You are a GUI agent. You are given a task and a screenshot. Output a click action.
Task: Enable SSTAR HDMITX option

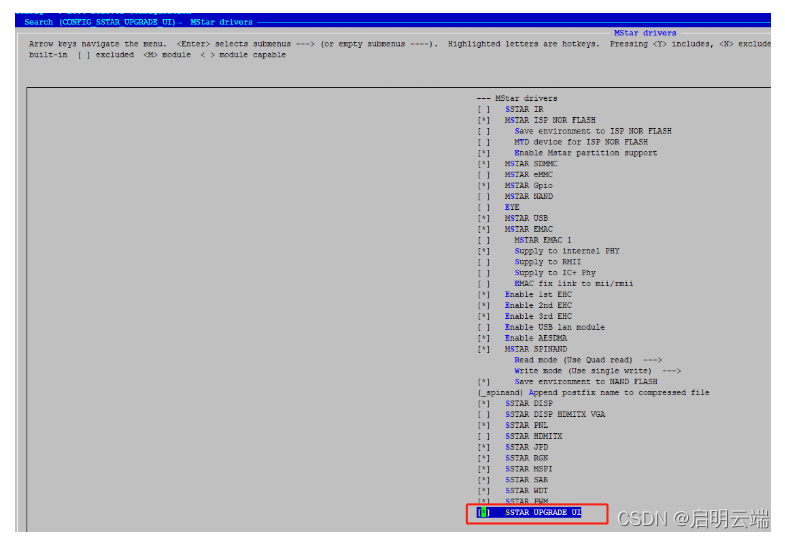tap(484, 436)
